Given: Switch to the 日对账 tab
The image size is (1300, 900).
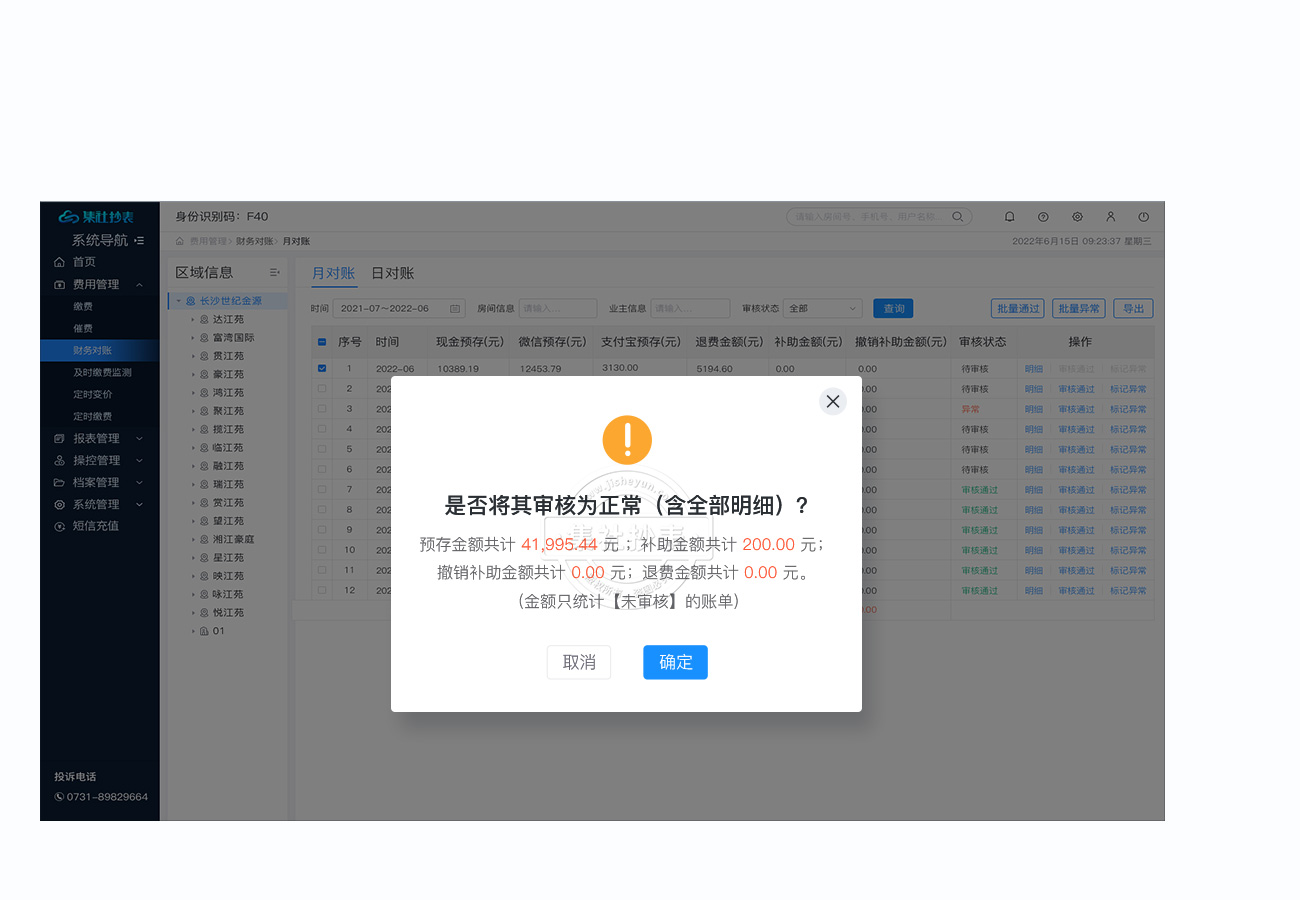Looking at the screenshot, I should 392,273.
